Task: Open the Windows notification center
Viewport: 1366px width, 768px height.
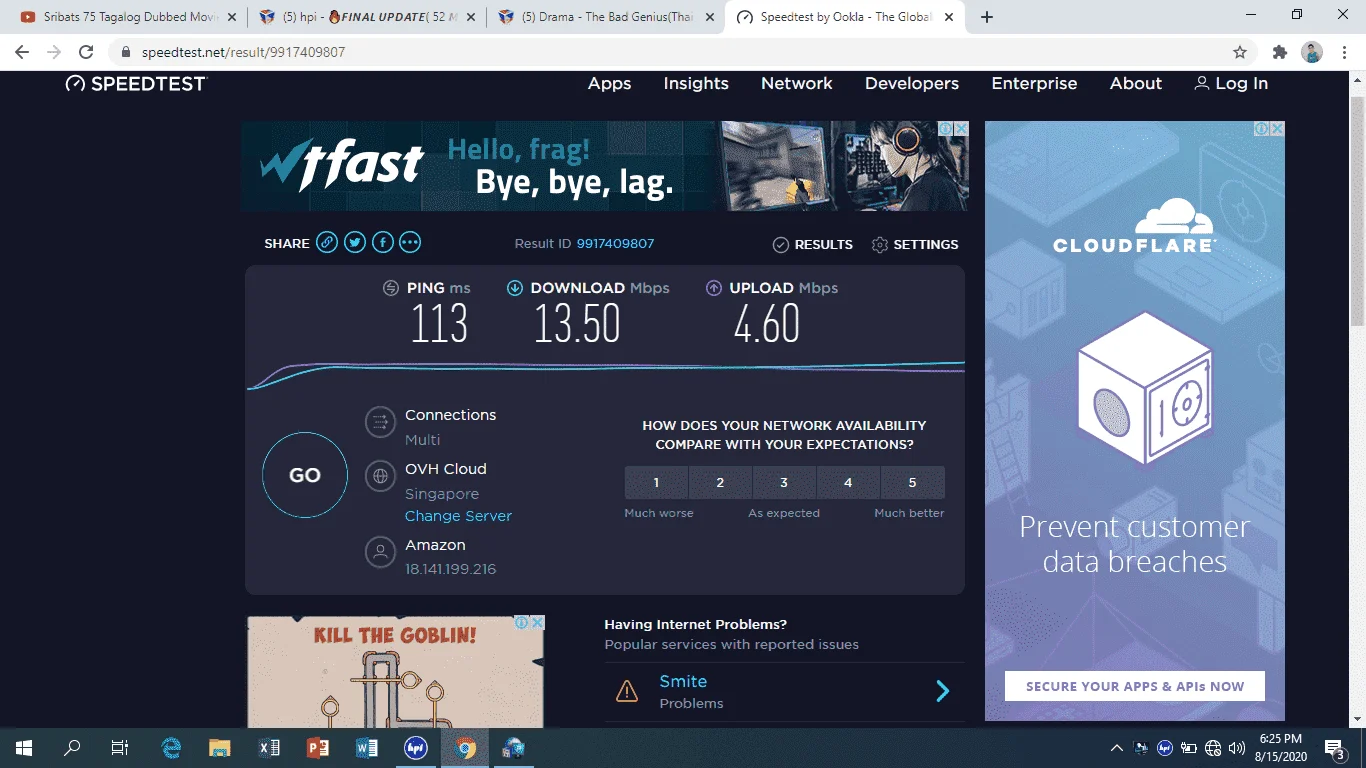Action: (1334, 748)
